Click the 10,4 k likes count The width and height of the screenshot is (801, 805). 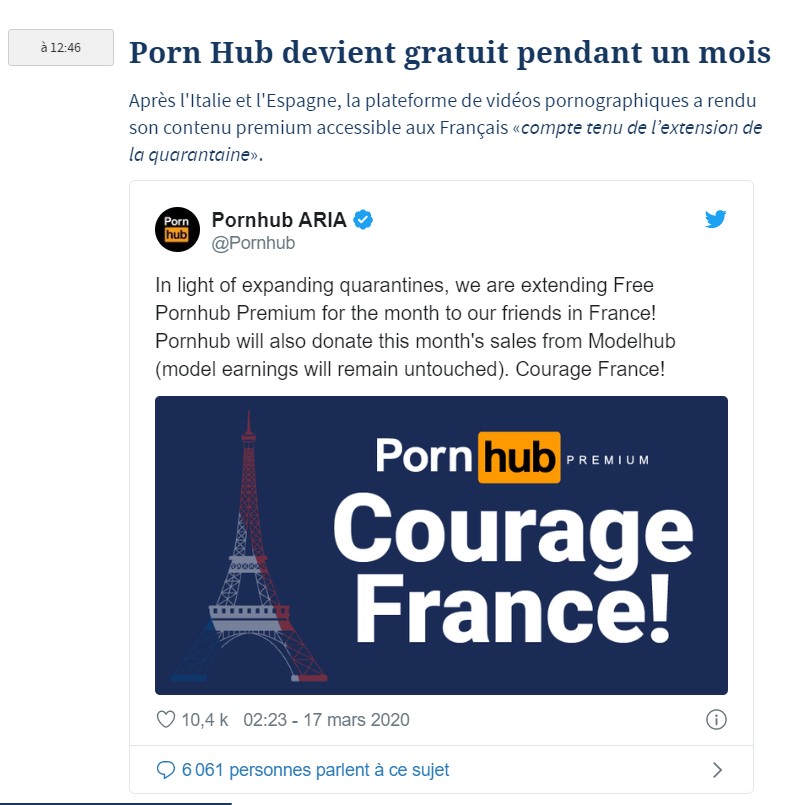coord(204,720)
